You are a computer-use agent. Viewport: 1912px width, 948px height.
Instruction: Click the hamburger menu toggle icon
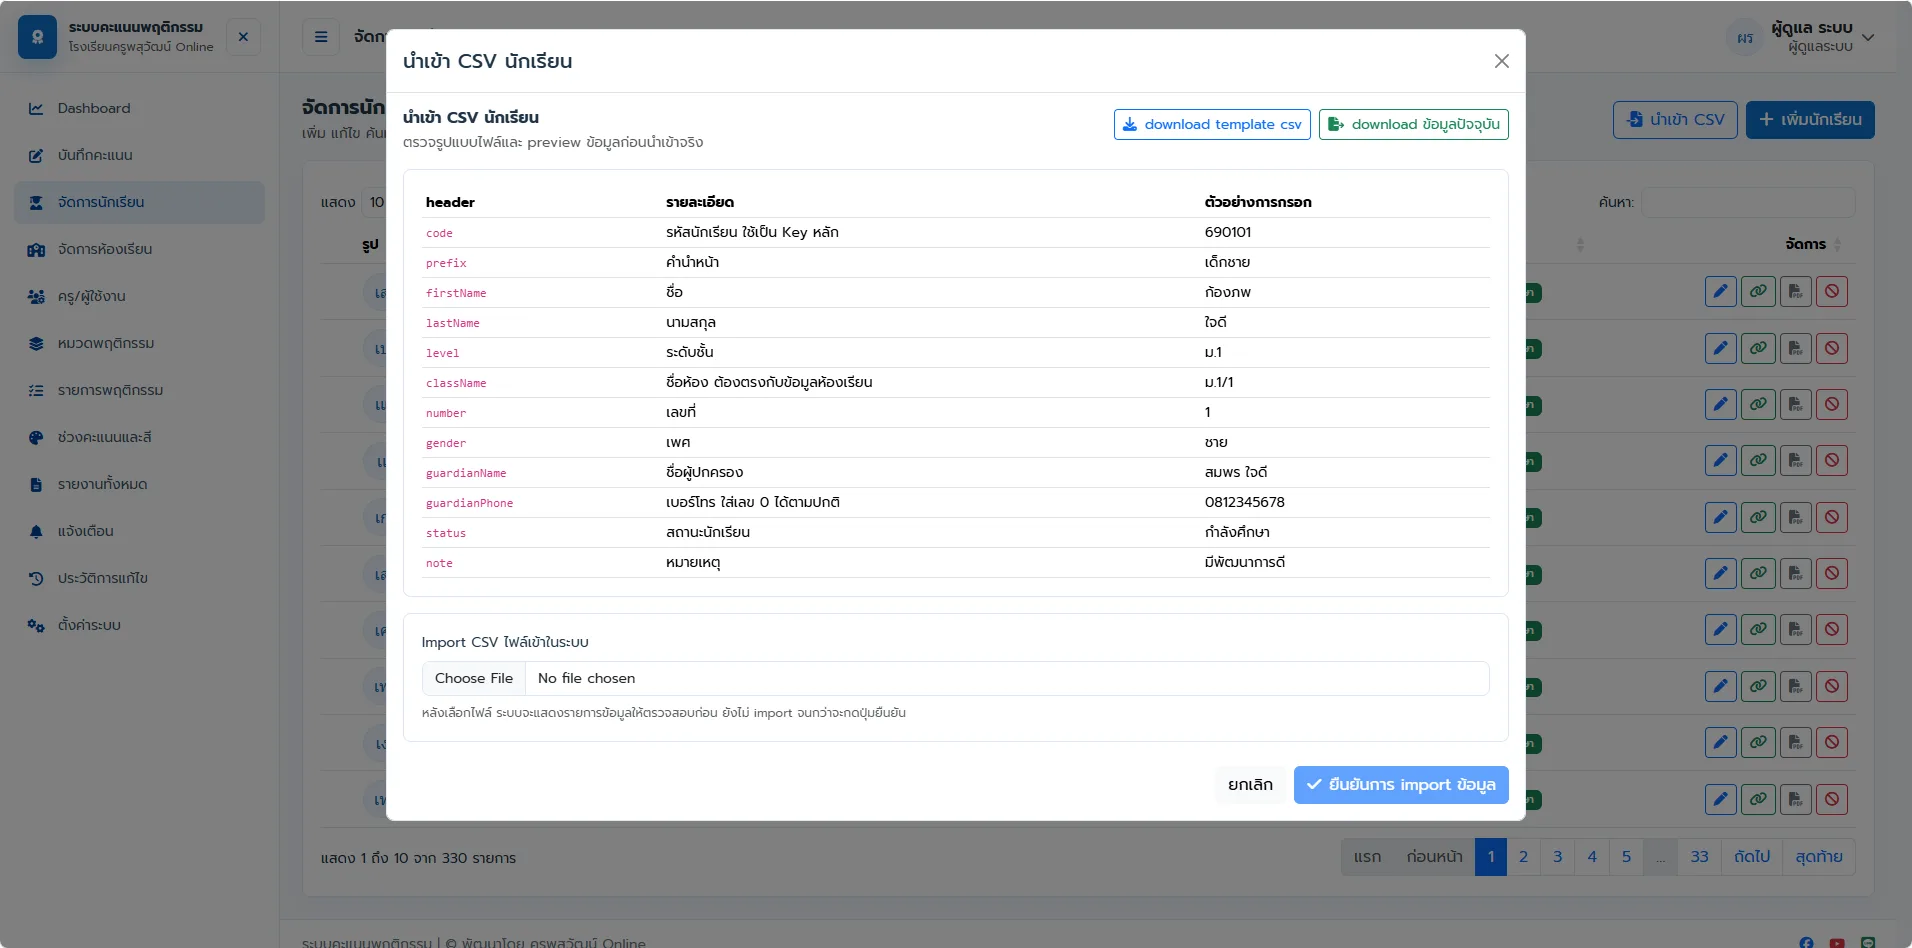click(x=321, y=37)
